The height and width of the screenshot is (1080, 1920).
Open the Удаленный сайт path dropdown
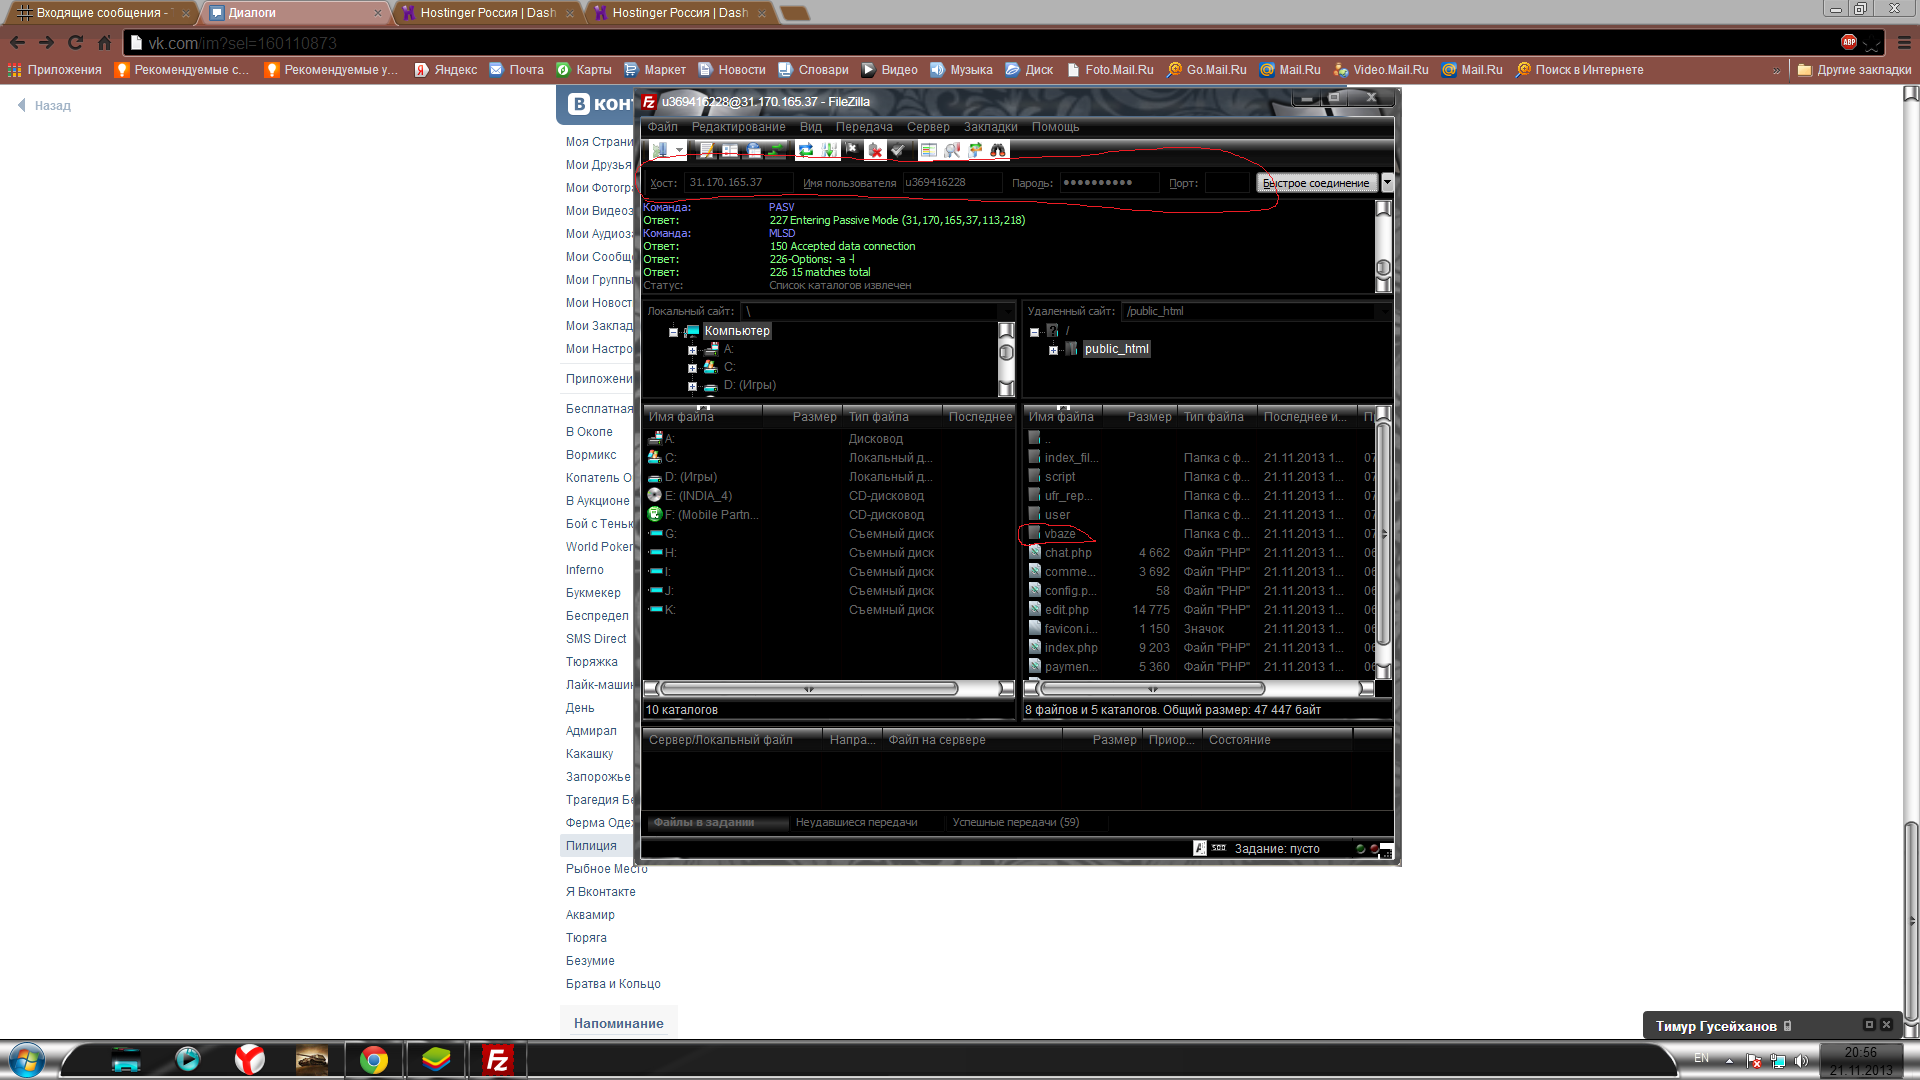click(x=1384, y=311)
